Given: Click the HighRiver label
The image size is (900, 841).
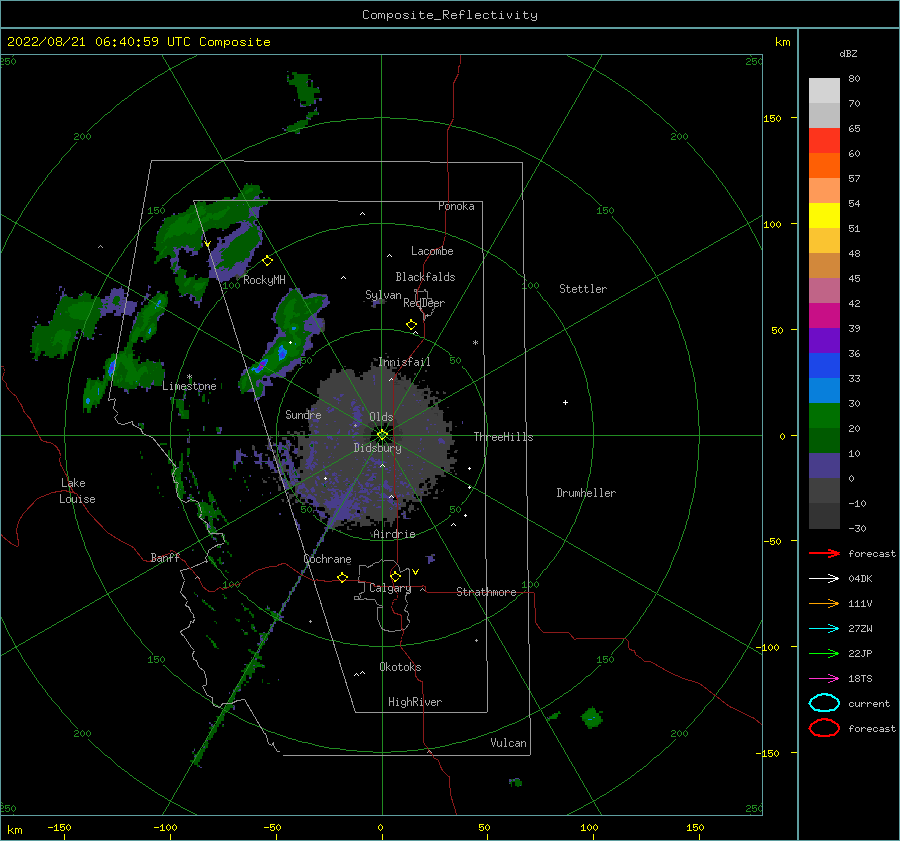Looking at the screenshot, I should pyautogui.click(x=414, y=702).
